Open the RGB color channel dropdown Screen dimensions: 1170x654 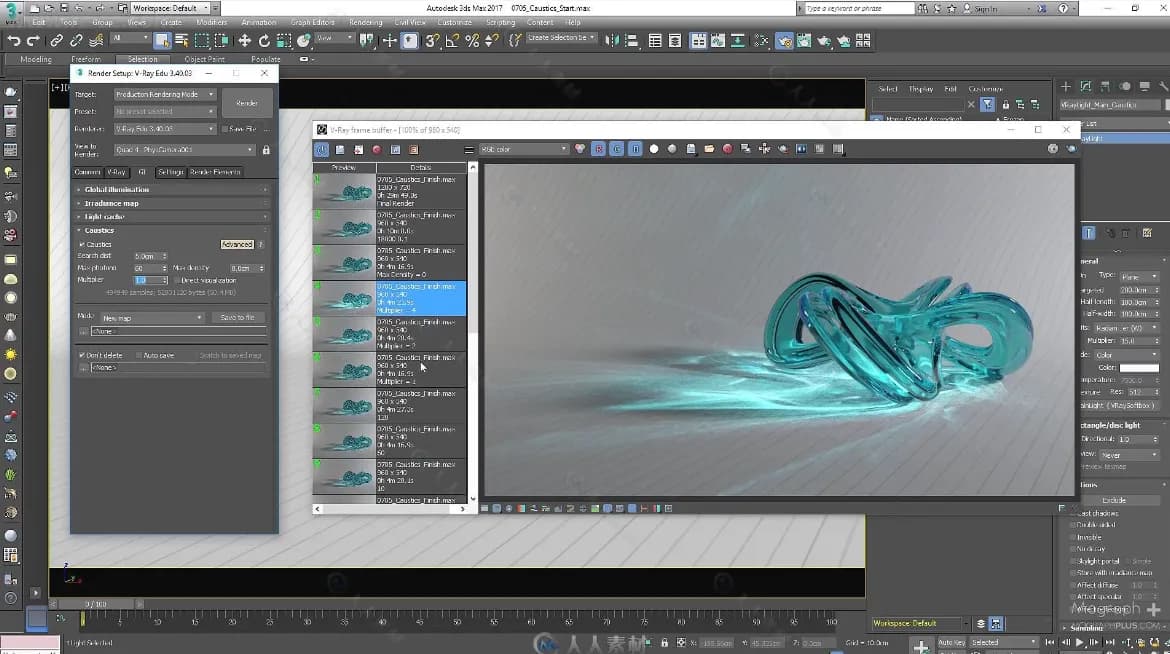525,149
